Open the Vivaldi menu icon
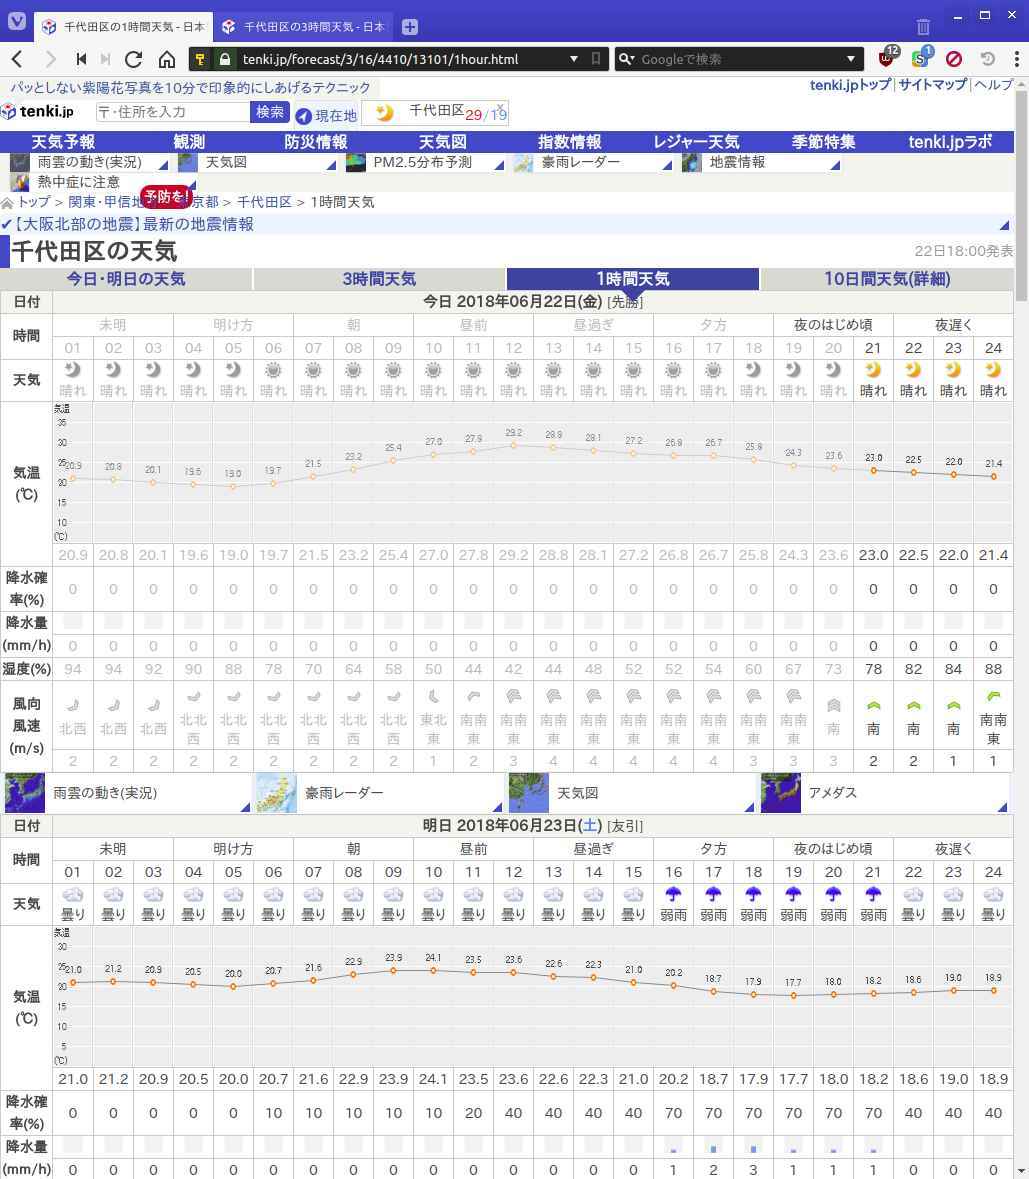The width and height of the screenshot is (1029, 1179). click(x=17, y=20)
